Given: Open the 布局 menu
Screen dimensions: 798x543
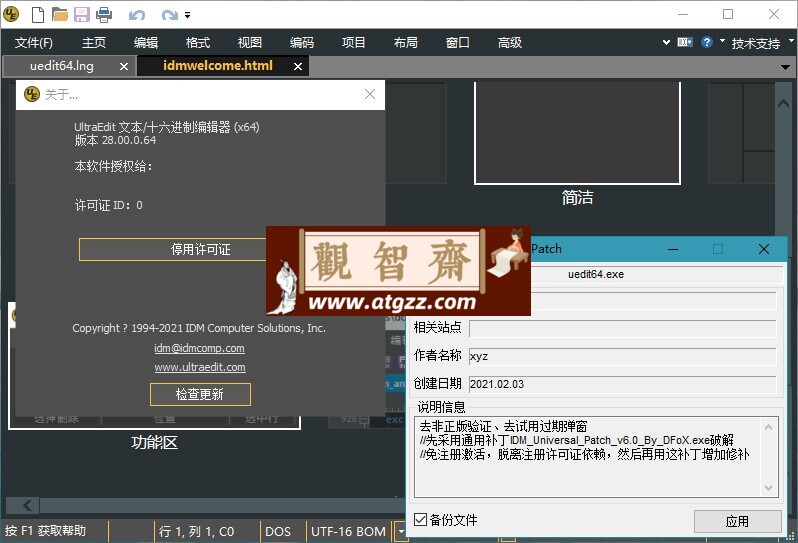Looking at the screenshot, I should point(406,43).
